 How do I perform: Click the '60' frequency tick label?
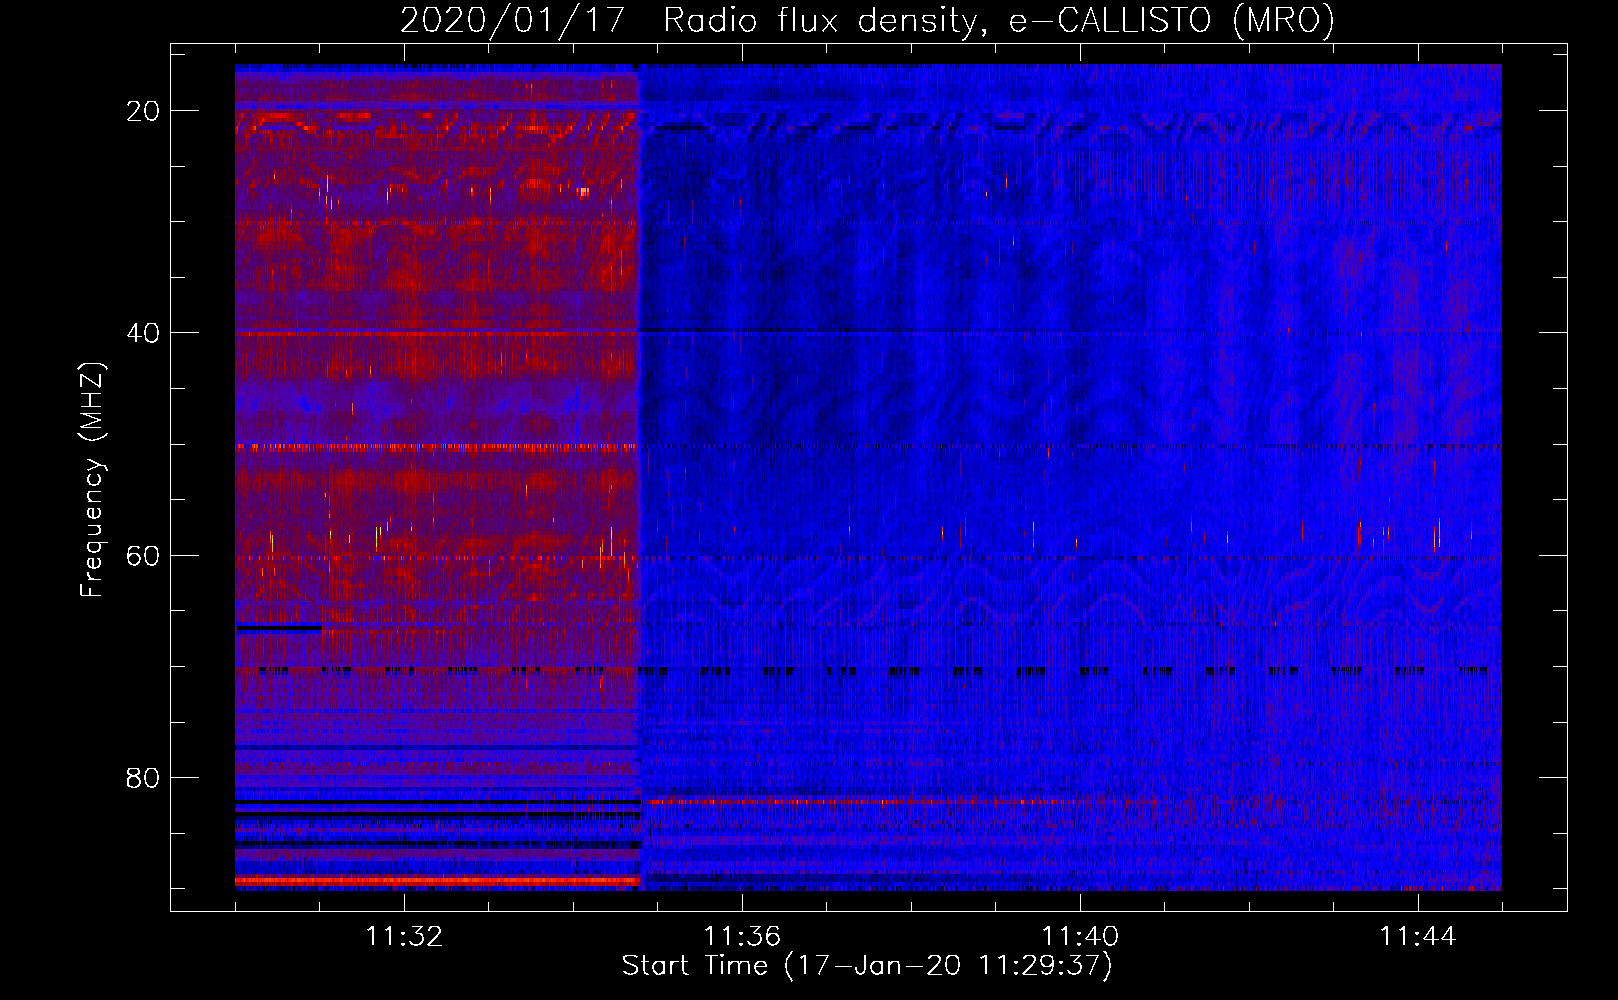pyautogui.click(x=144, y=555)
